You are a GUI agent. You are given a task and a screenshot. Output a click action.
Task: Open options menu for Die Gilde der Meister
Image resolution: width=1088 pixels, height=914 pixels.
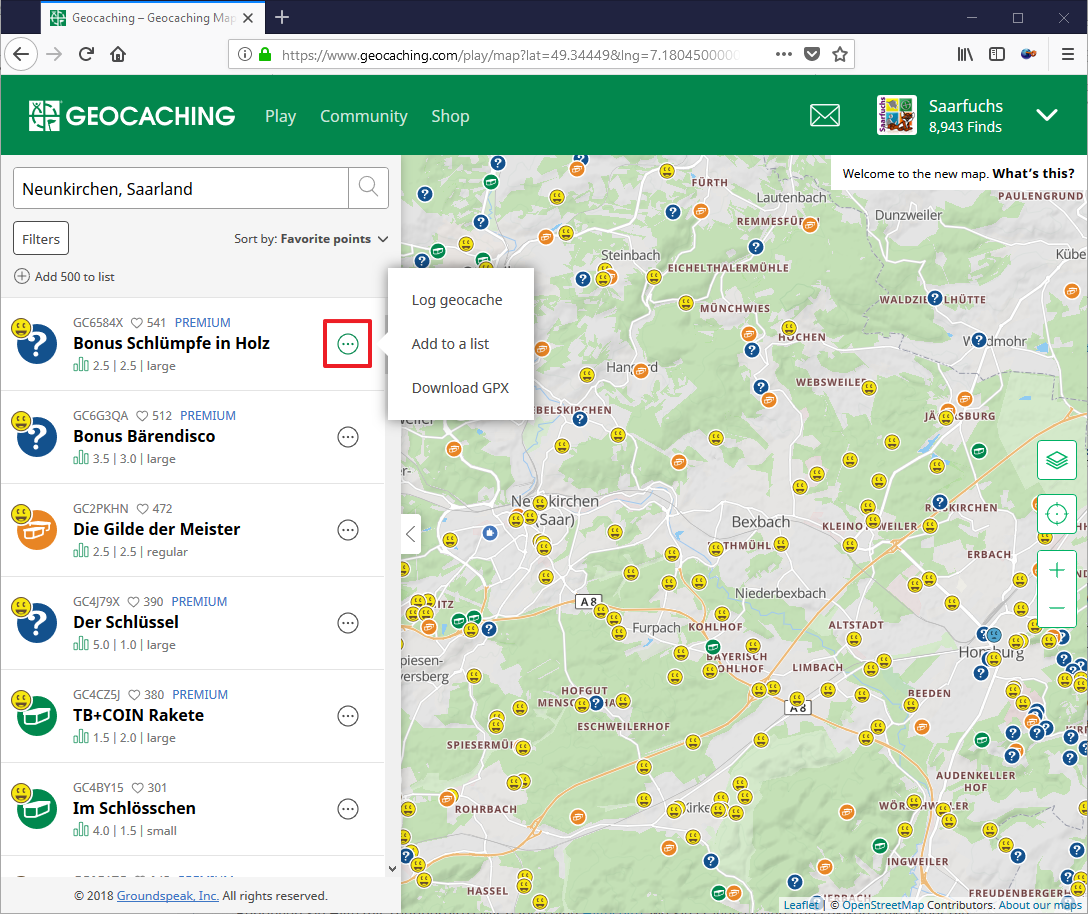348,530
